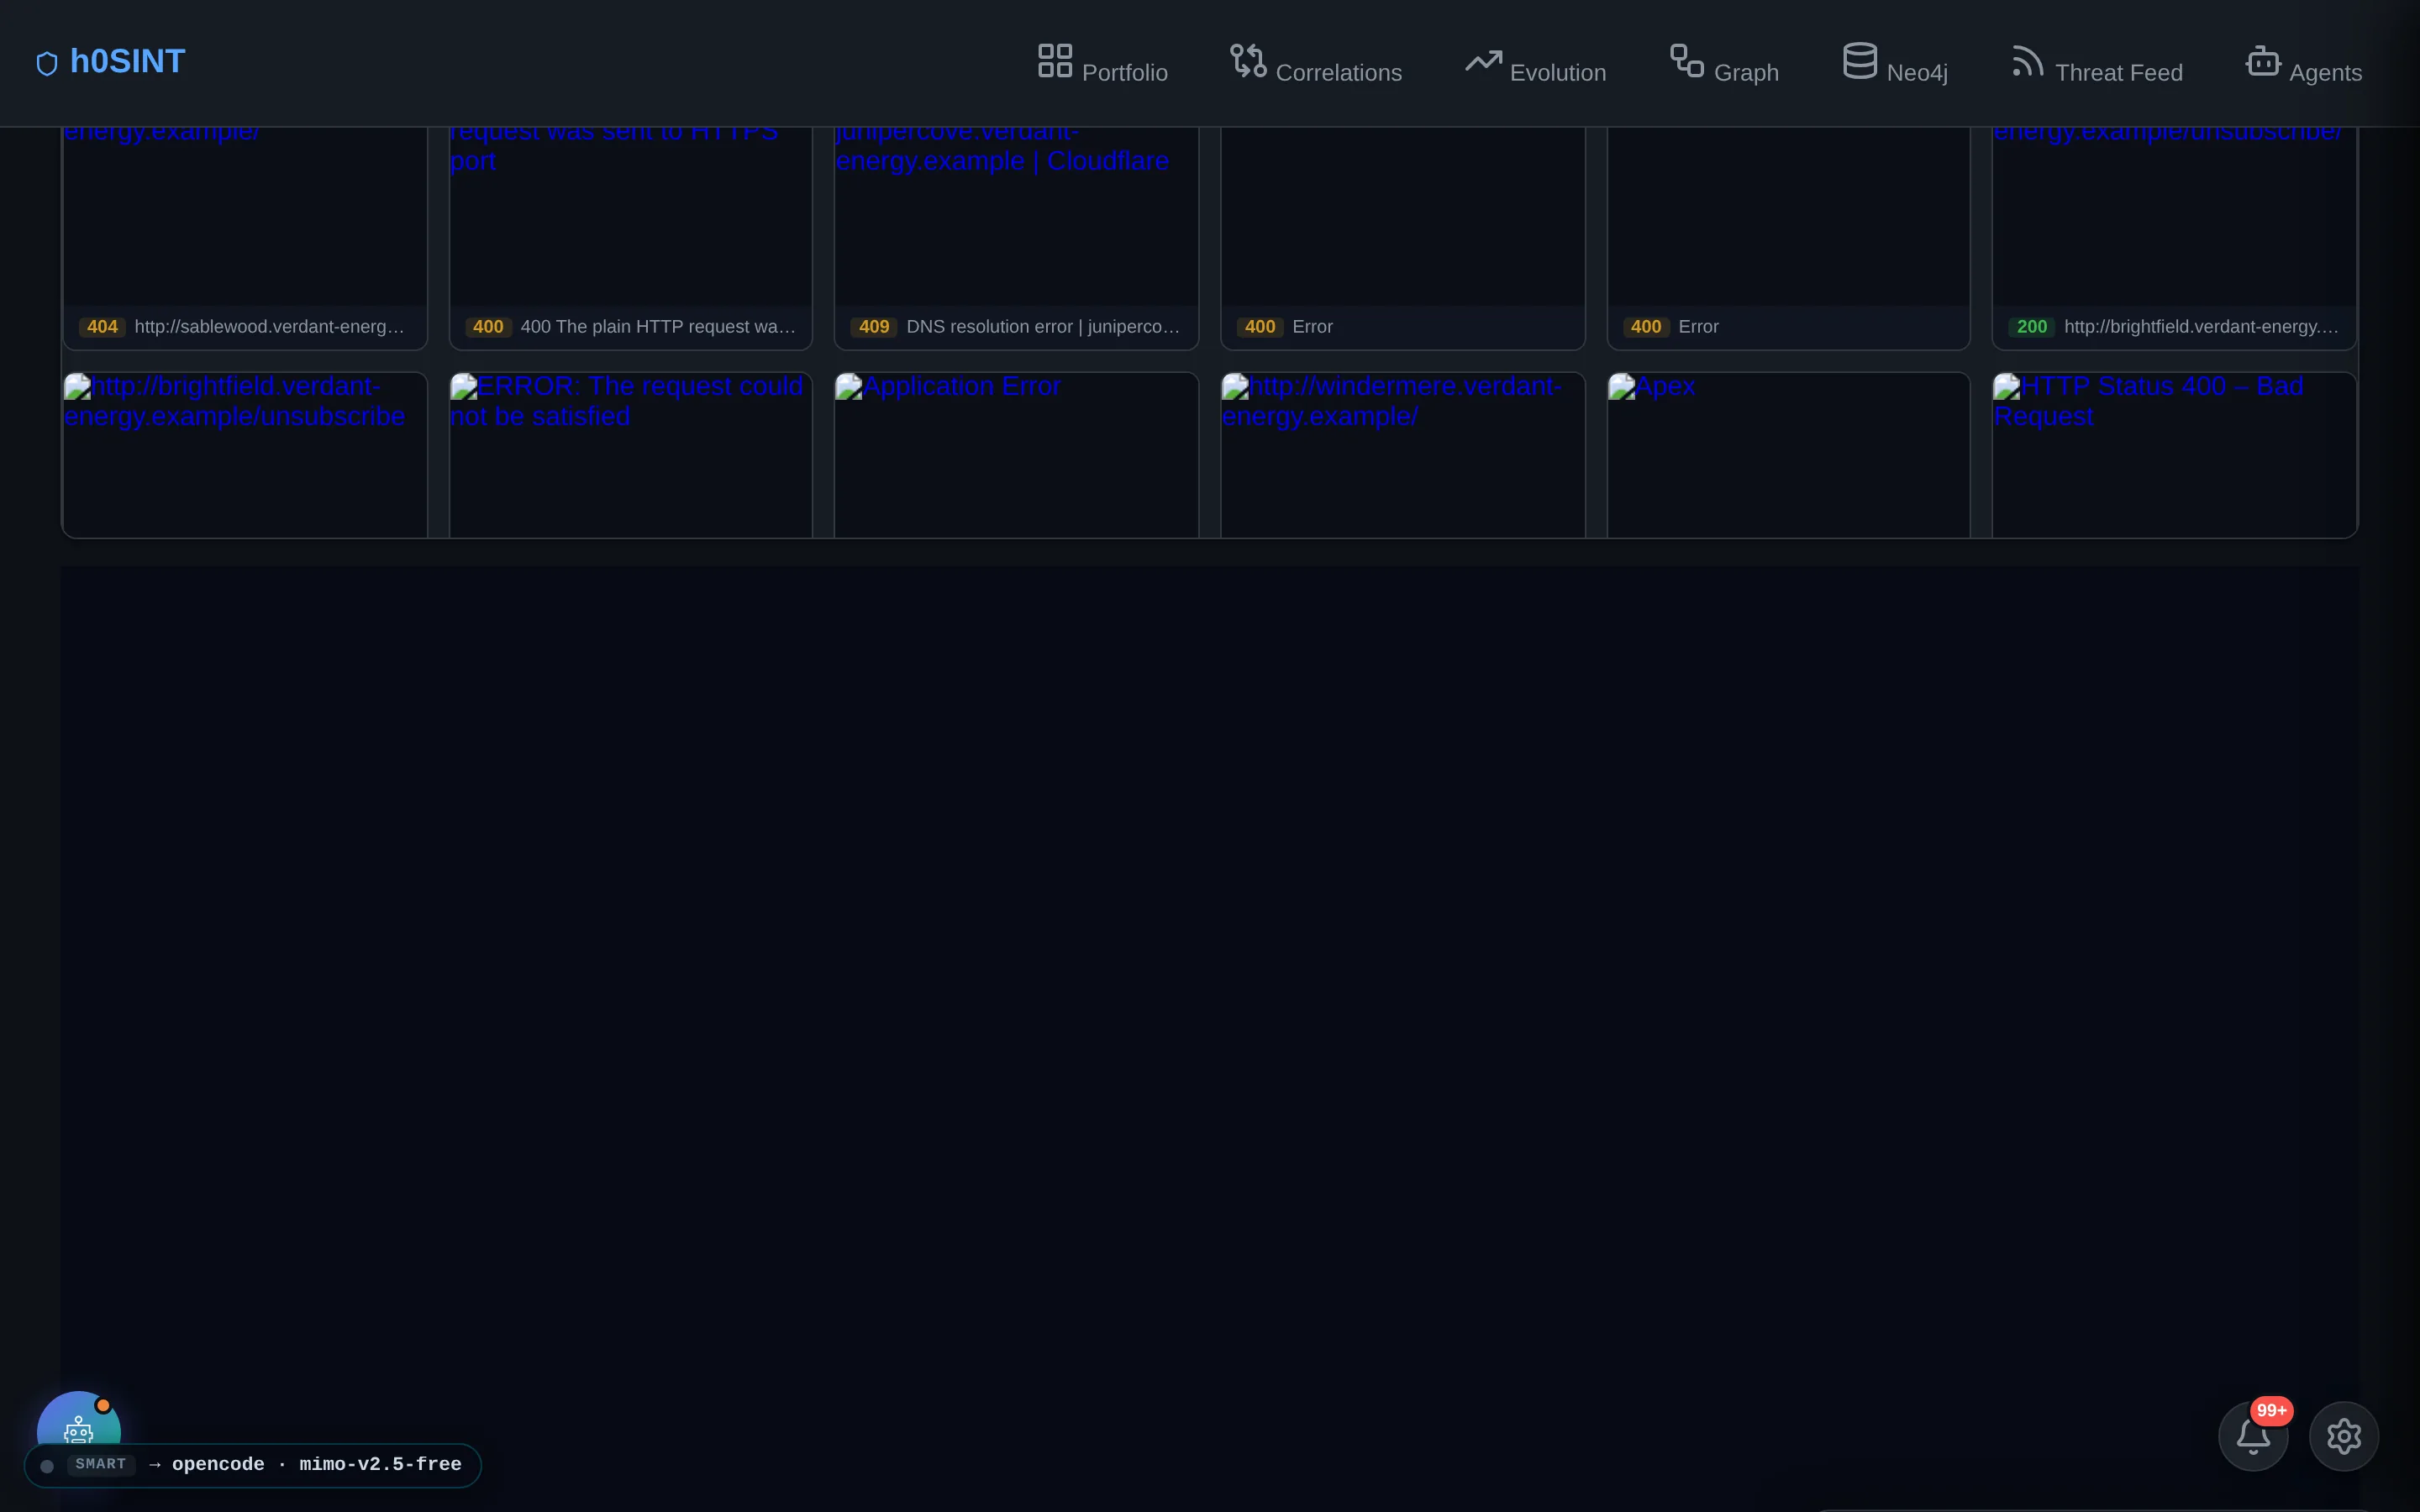Switch to the Evolution tab
Viewport: 2420px width, 1512px height.
coord(1535,63)
